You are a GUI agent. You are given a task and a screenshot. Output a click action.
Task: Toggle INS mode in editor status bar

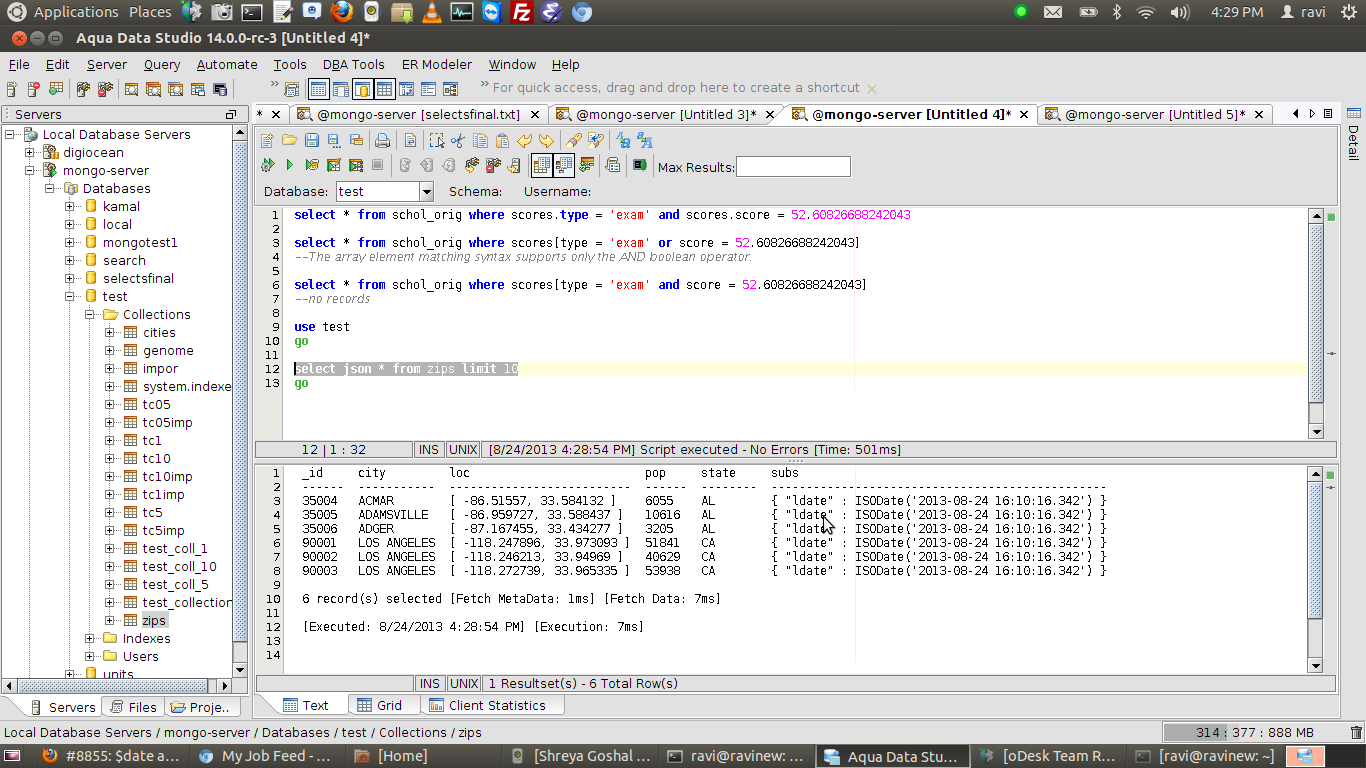coord(430,450)
